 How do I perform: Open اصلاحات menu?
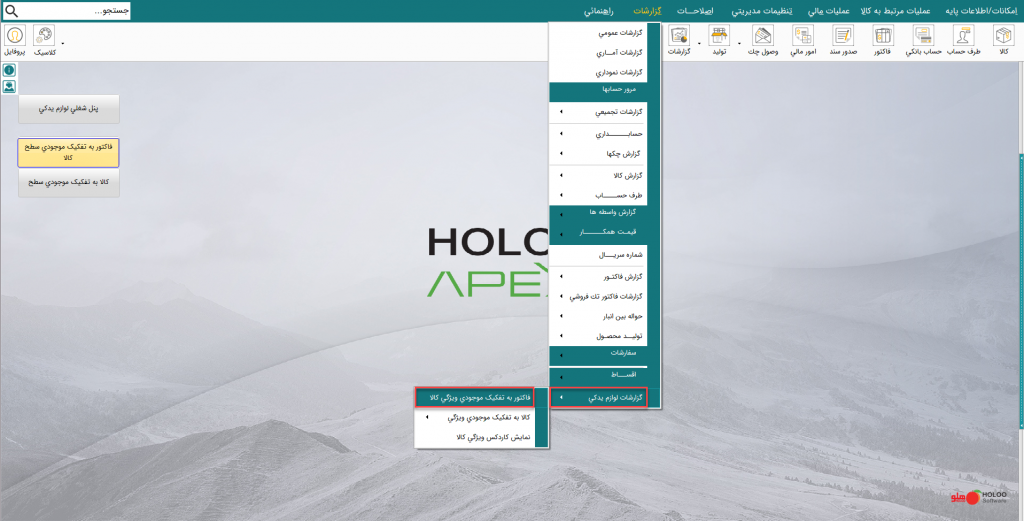click(x=695, y=11)
